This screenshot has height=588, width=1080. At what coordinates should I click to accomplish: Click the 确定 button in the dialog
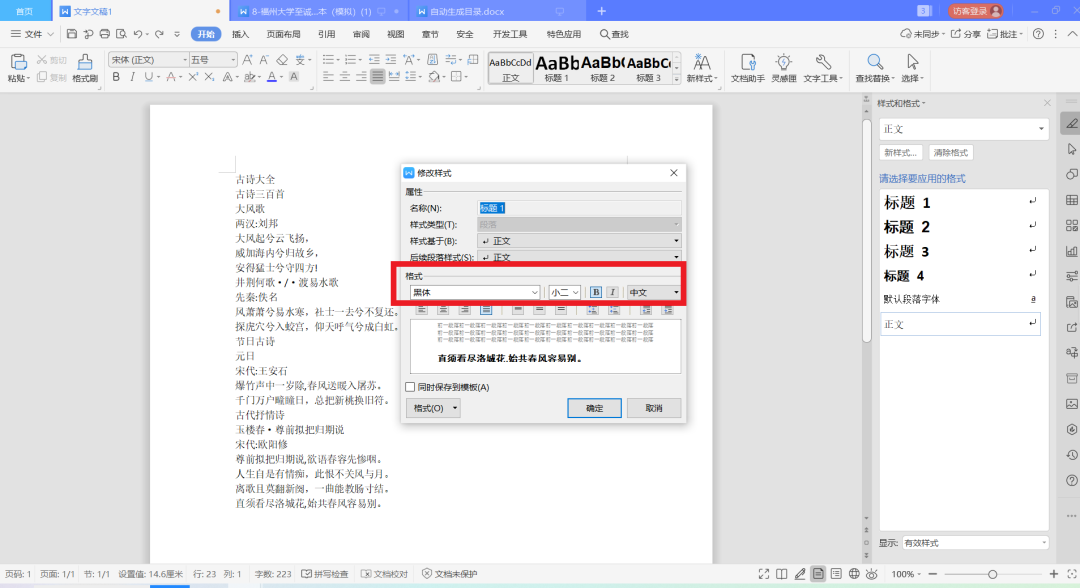594,408
